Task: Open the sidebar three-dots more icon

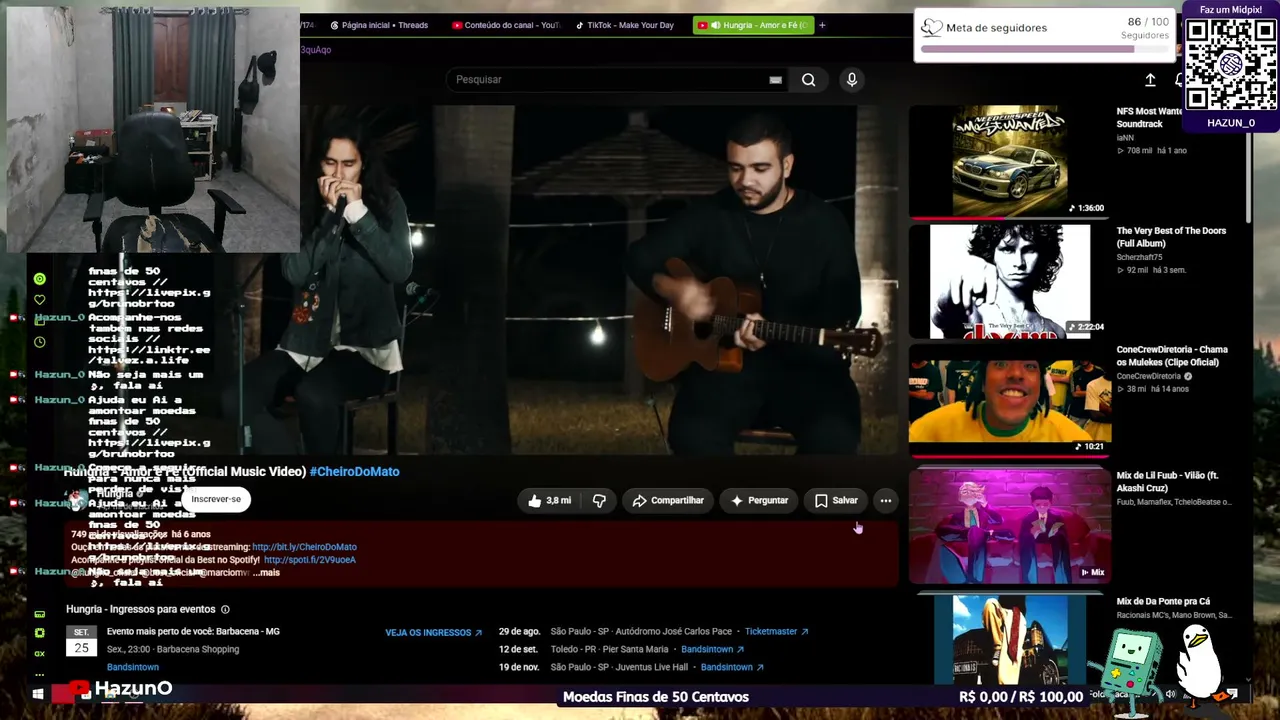Action: [40, 674]
